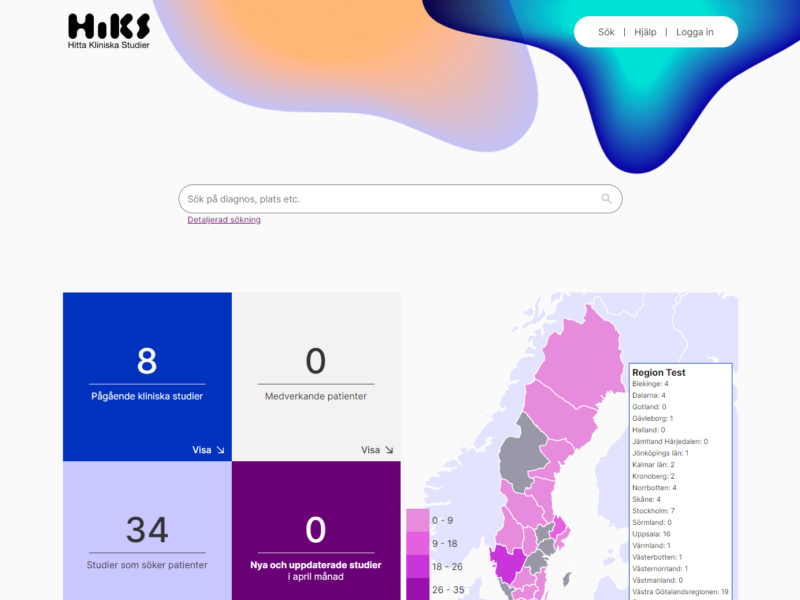Click the arrow icon in ongoing studies tile
This screenshot has width=800, height=600.
(x=220, y=450)
